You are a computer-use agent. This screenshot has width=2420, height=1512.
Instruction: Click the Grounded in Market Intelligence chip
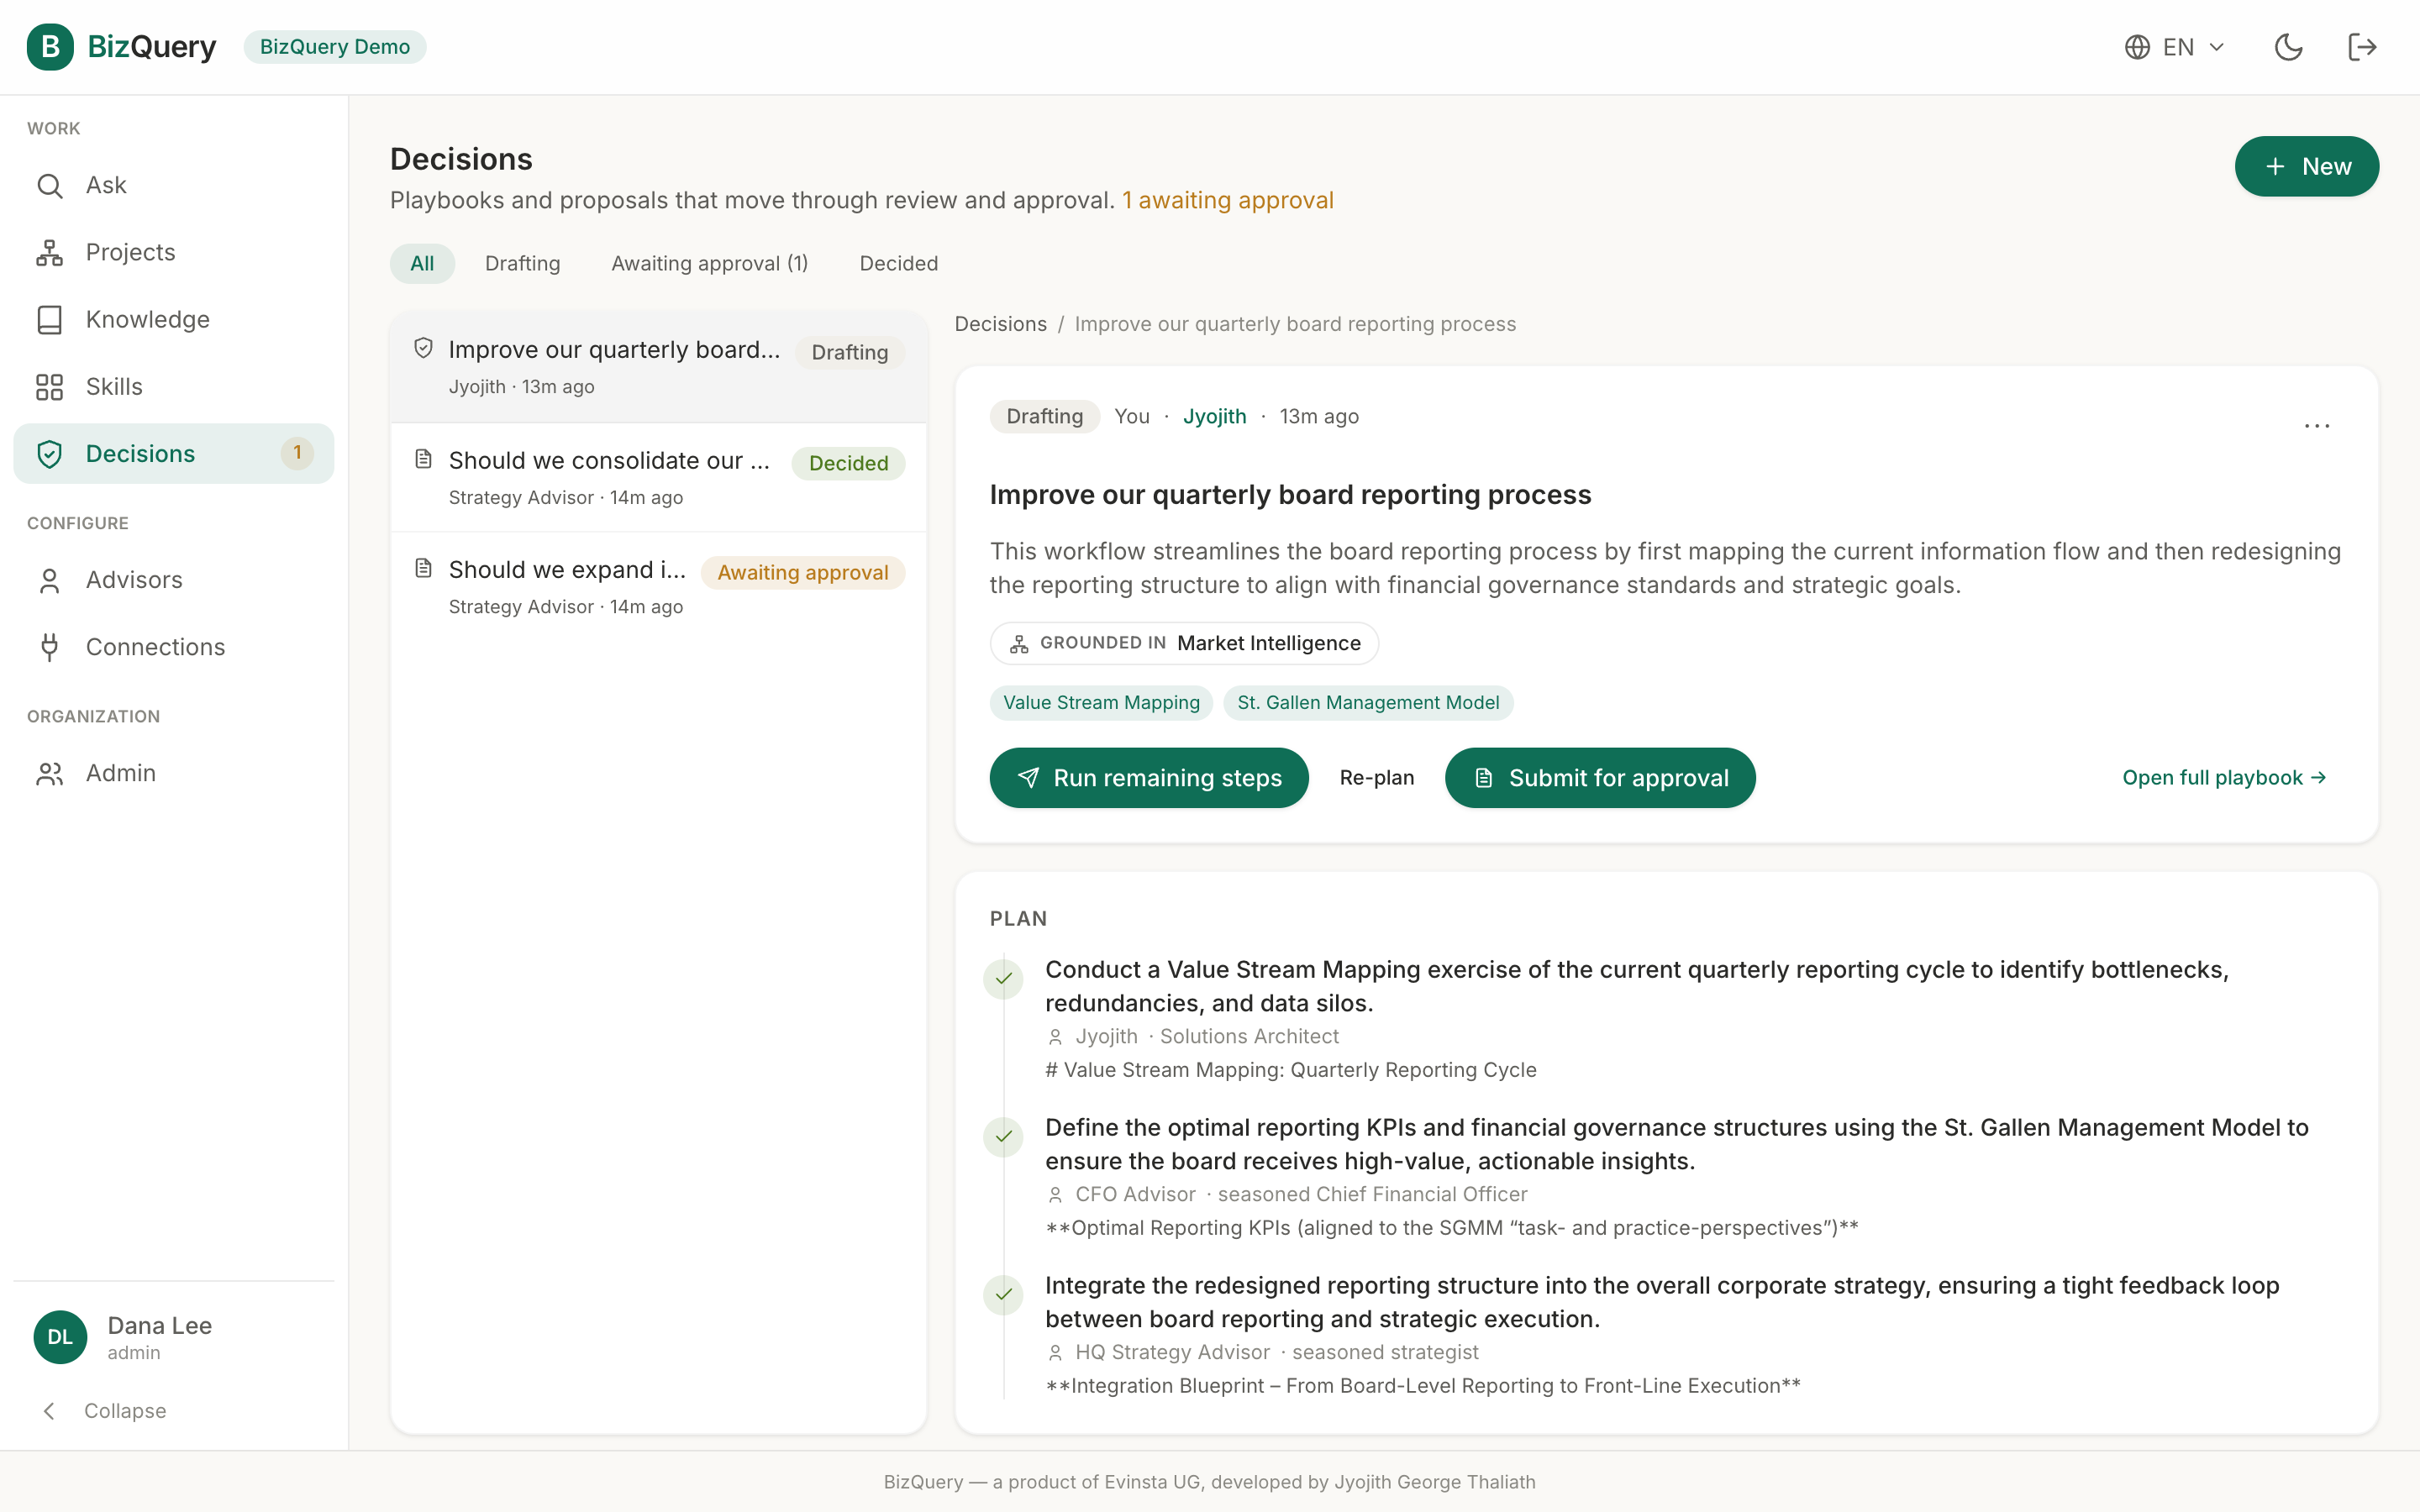(x=1184, y=643)
